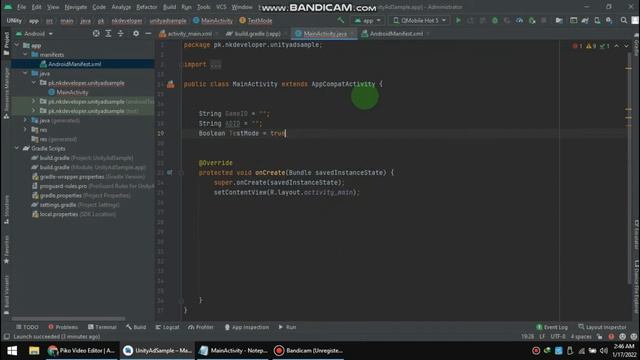Open the Build menu
640x360 pixels.
(x=169, y=7)
